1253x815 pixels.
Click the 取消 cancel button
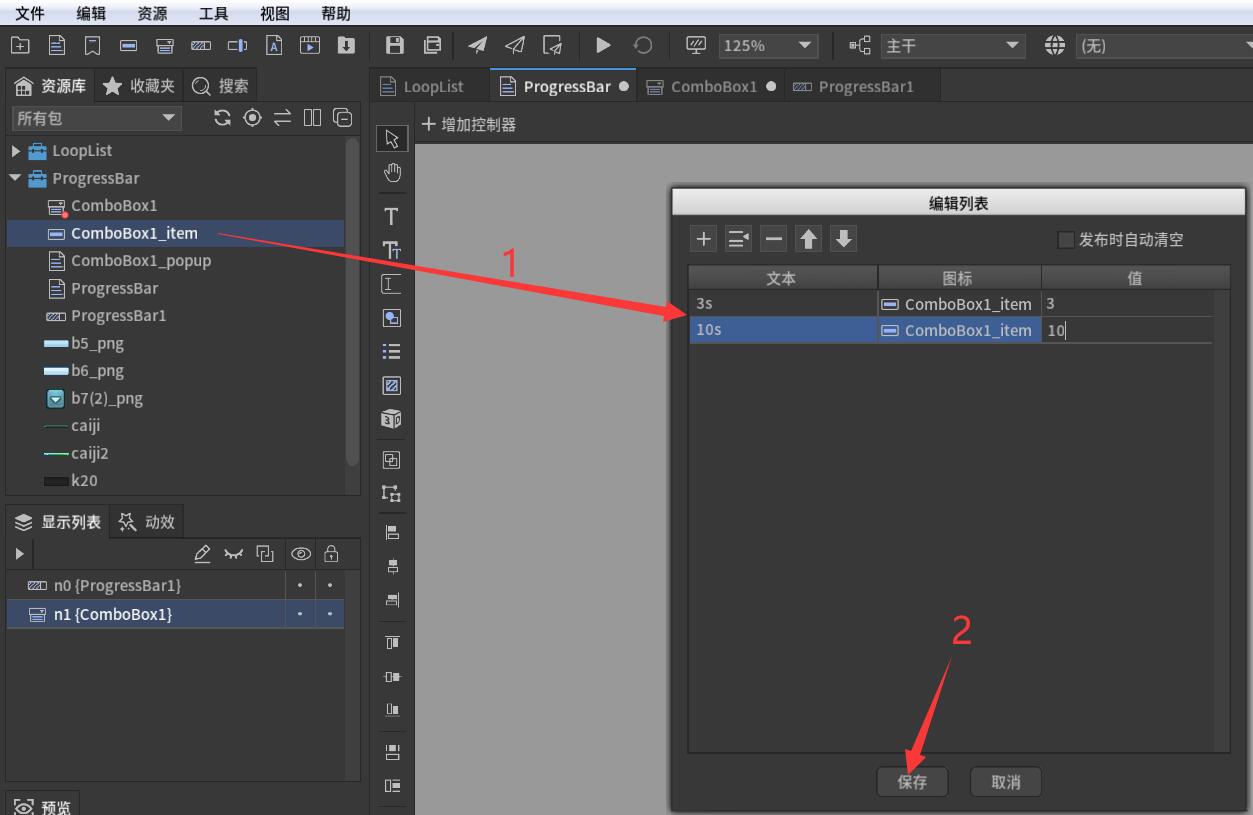click(x=1005, y=782)
